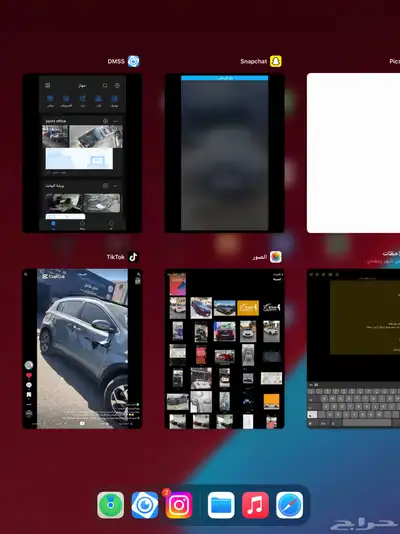Viewport: 400px width, 534px height.
Task: Tap the Photos app icon
Action: (x=276, y=257)
